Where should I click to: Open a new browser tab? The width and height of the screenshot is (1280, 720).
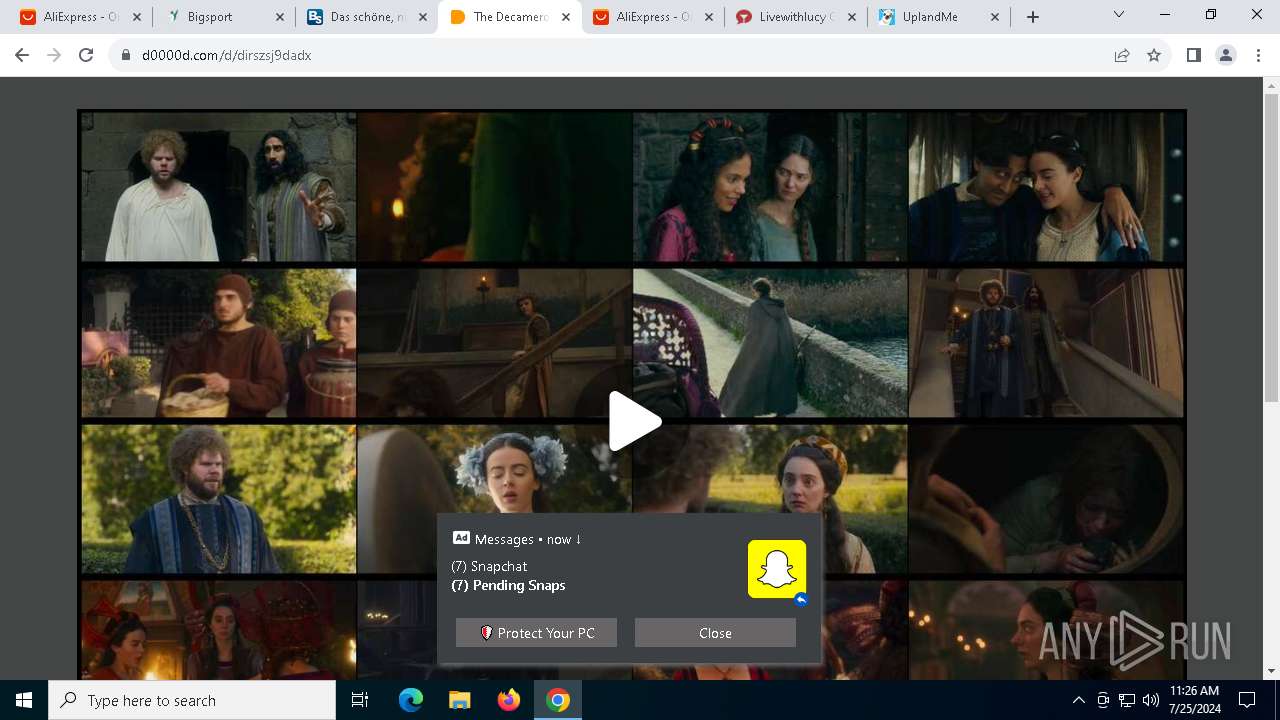click(1033, 17)
